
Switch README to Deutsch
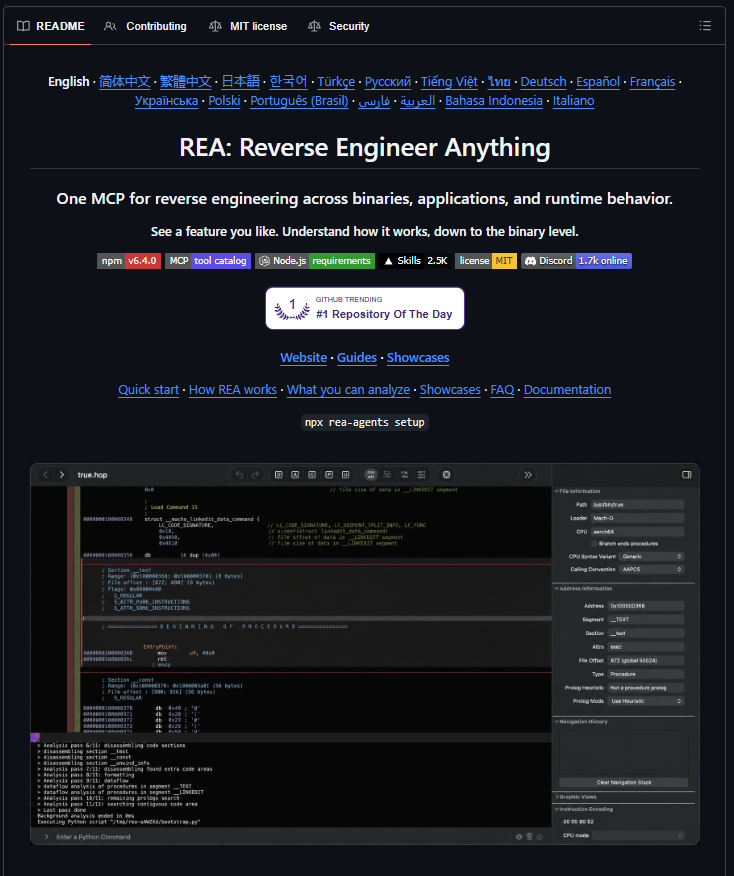point(544,82)
